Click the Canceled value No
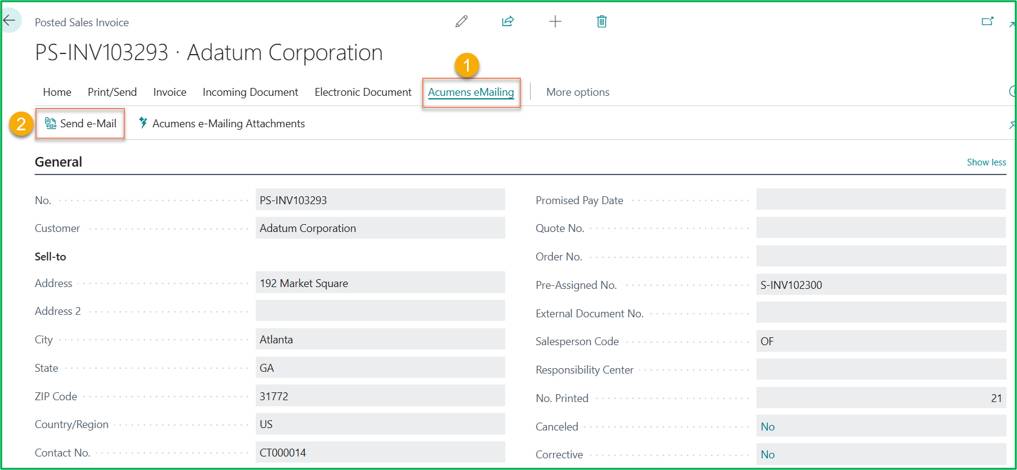This screenshot has width=1017, height=470. pos(767,427)
